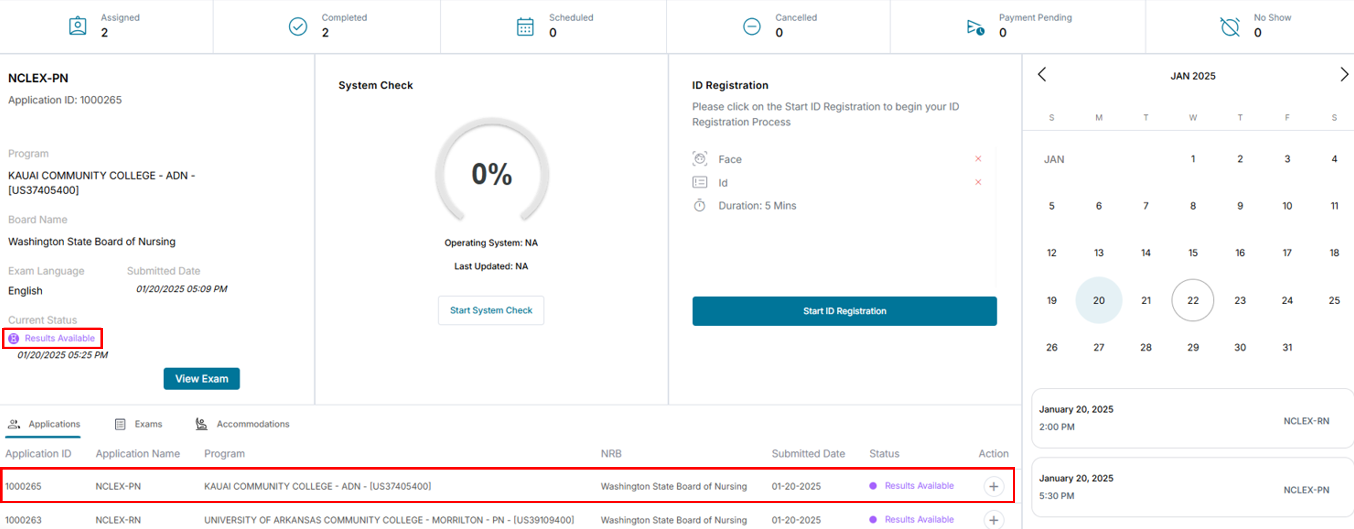Expand actions for application 1000265

click(x=993, y=486)
